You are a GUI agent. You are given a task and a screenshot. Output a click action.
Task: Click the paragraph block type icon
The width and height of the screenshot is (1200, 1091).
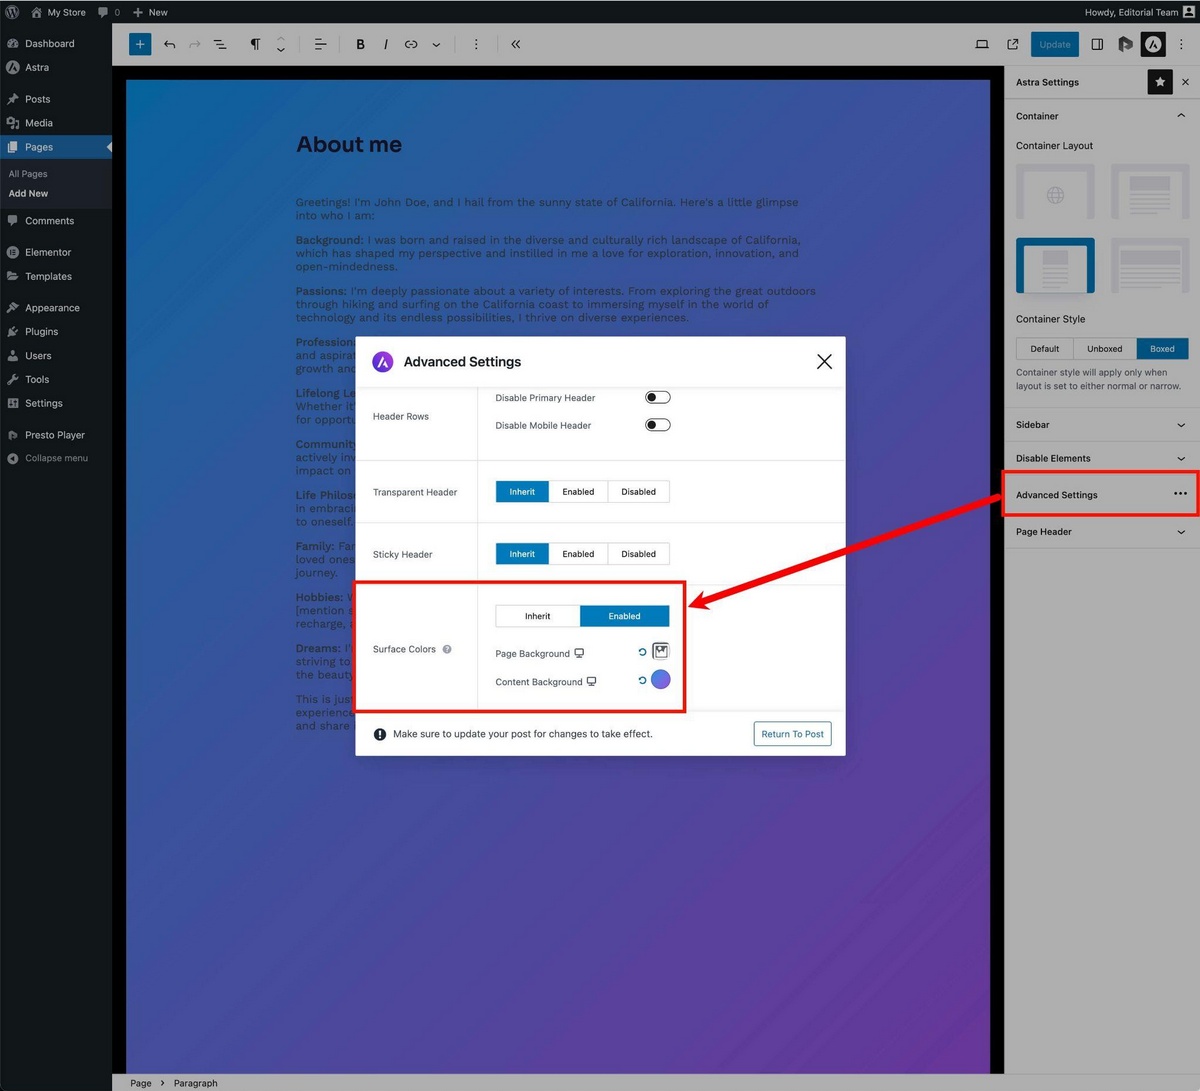255,44
